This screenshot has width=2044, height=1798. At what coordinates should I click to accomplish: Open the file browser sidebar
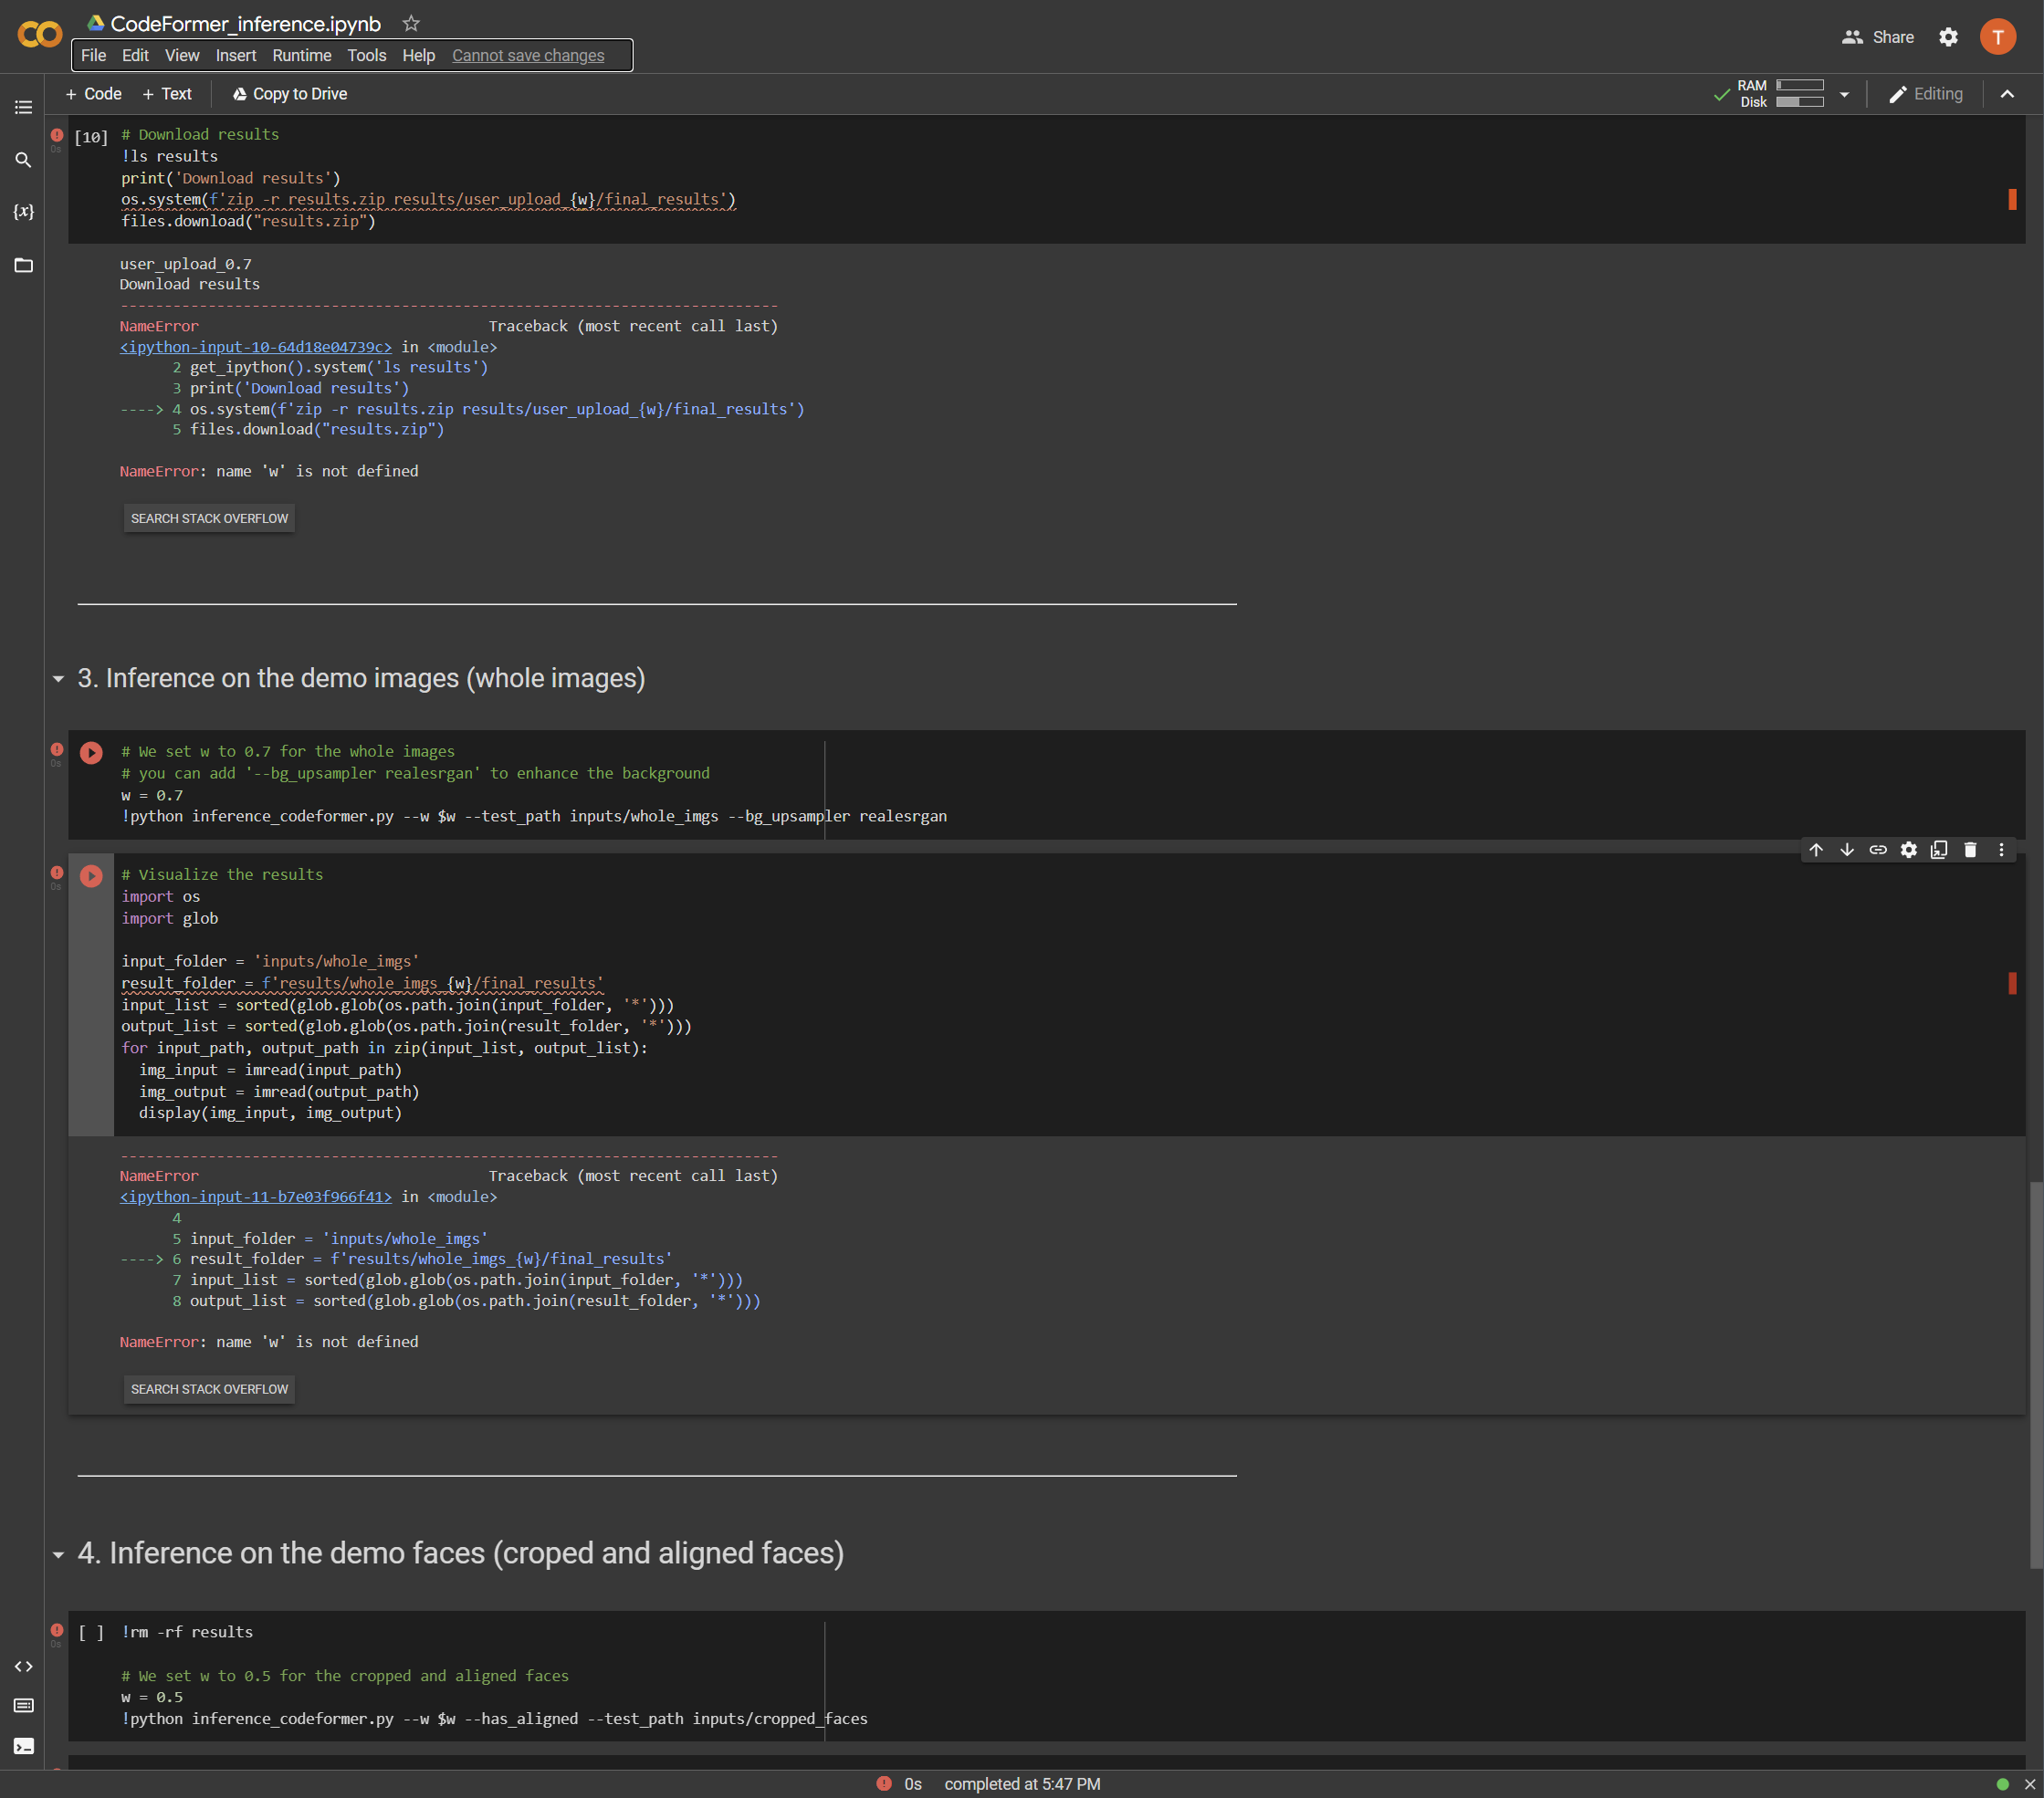[23, 265]
